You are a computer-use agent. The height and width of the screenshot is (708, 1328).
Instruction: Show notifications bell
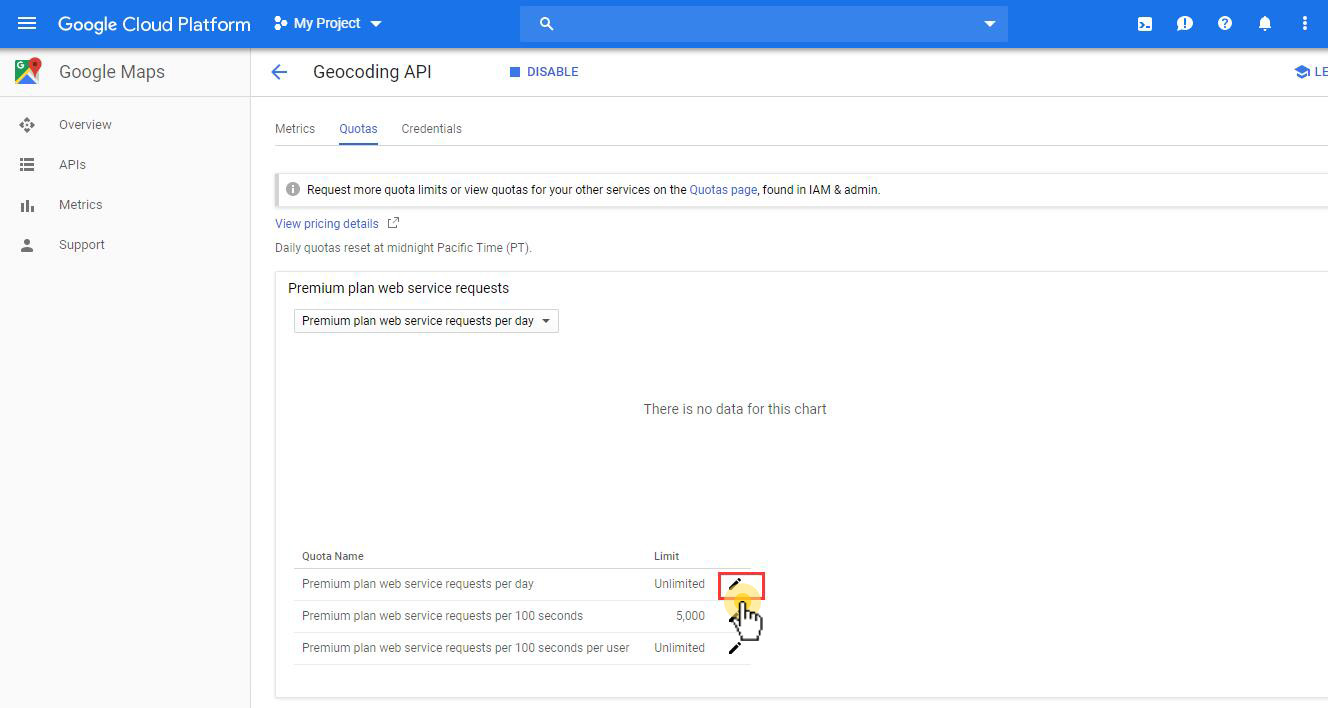click(1265, 24)
